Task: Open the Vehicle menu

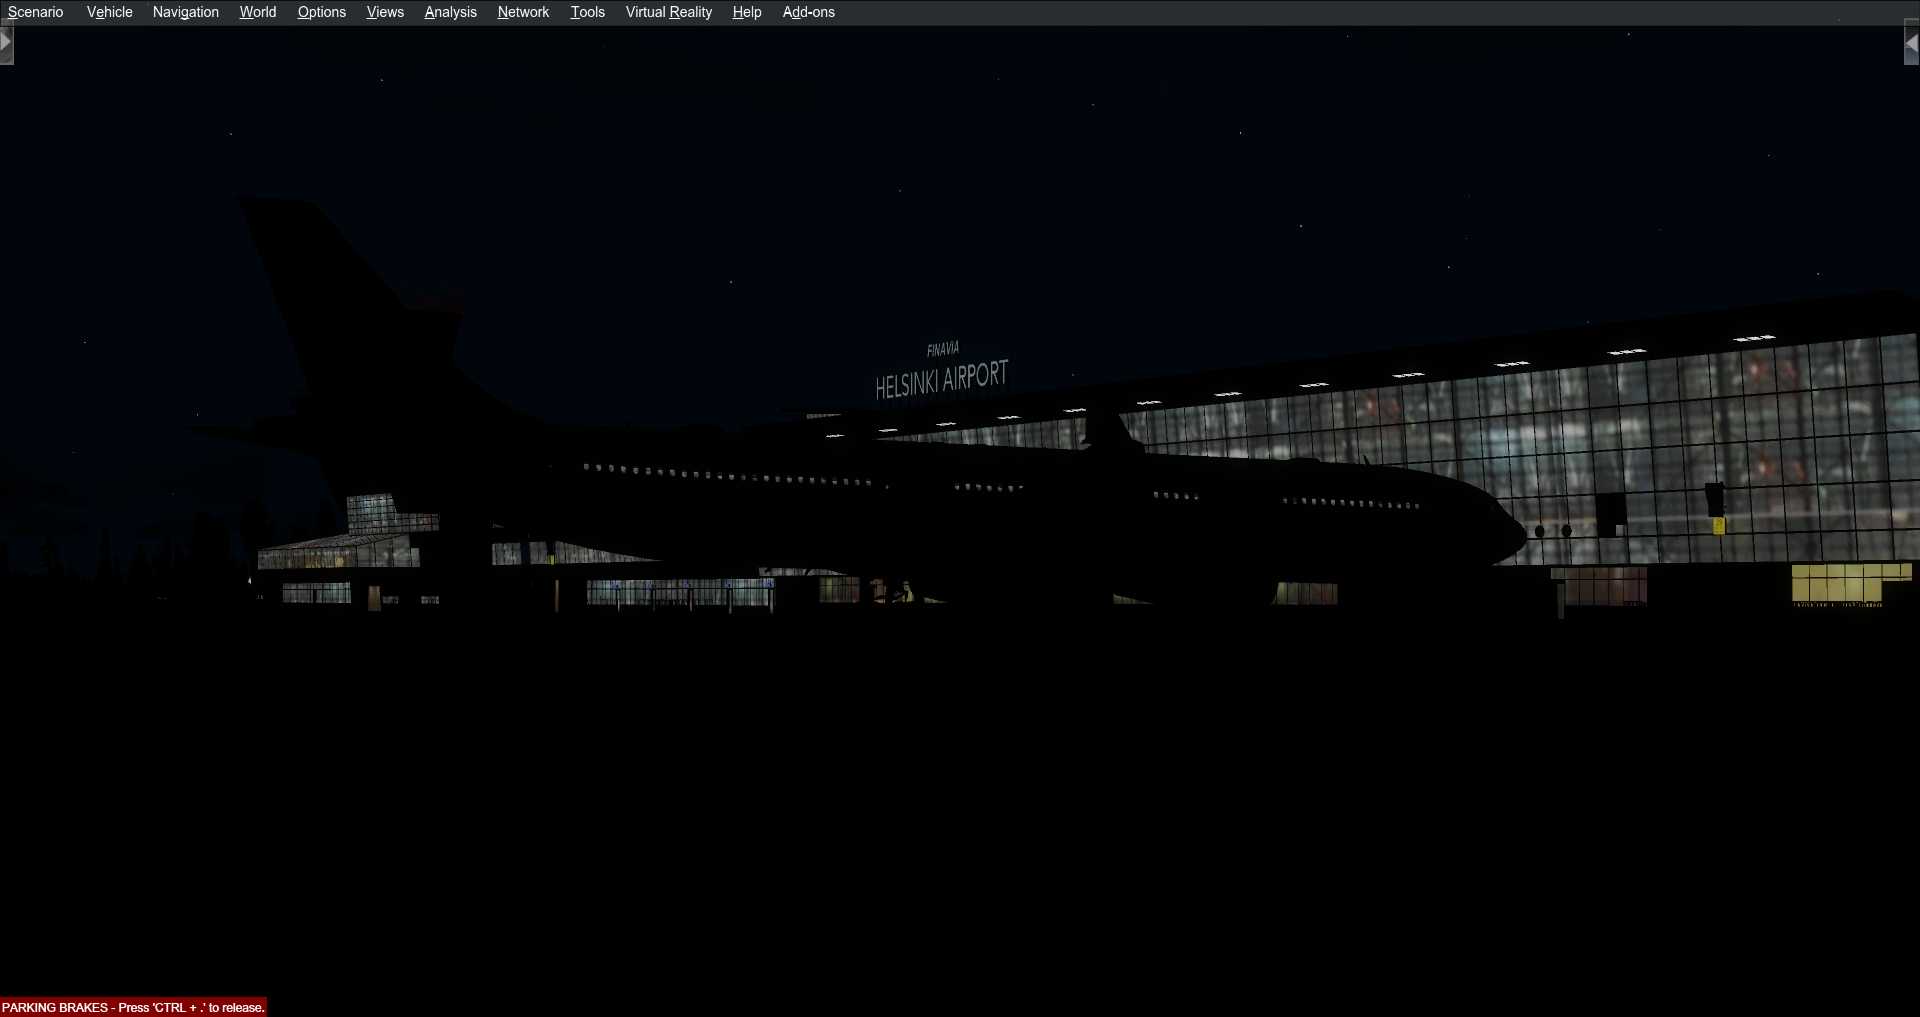Action: 109,12
